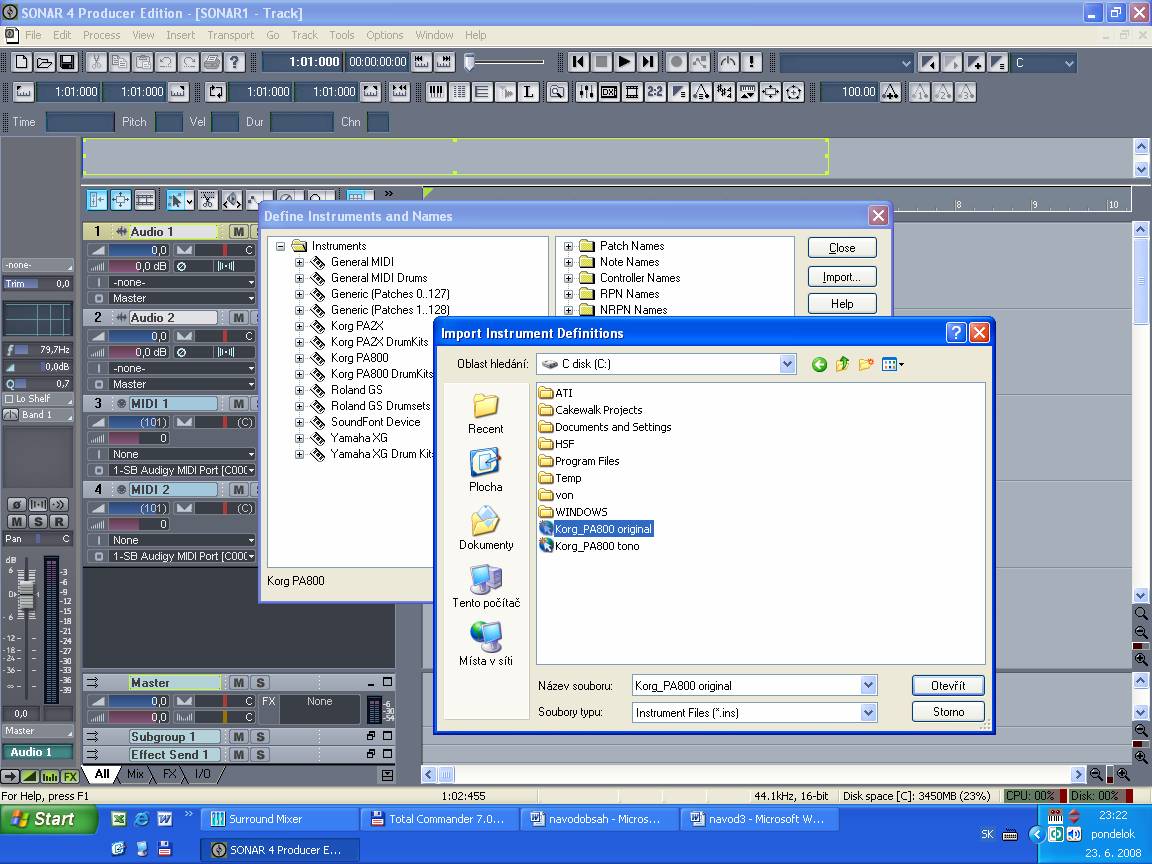This screenshot has height=864, width=1152.
Task: Click the Go to End transport button
Action: tap(647, 62)
